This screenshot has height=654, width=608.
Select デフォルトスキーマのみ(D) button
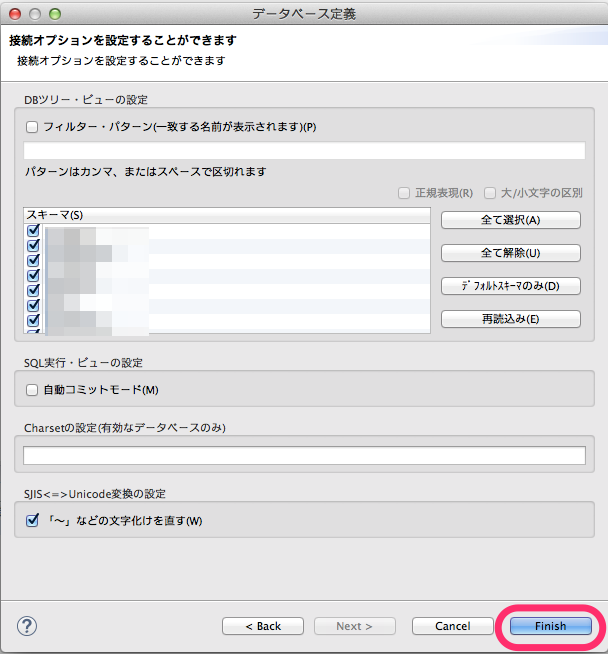tap(511, 286)
